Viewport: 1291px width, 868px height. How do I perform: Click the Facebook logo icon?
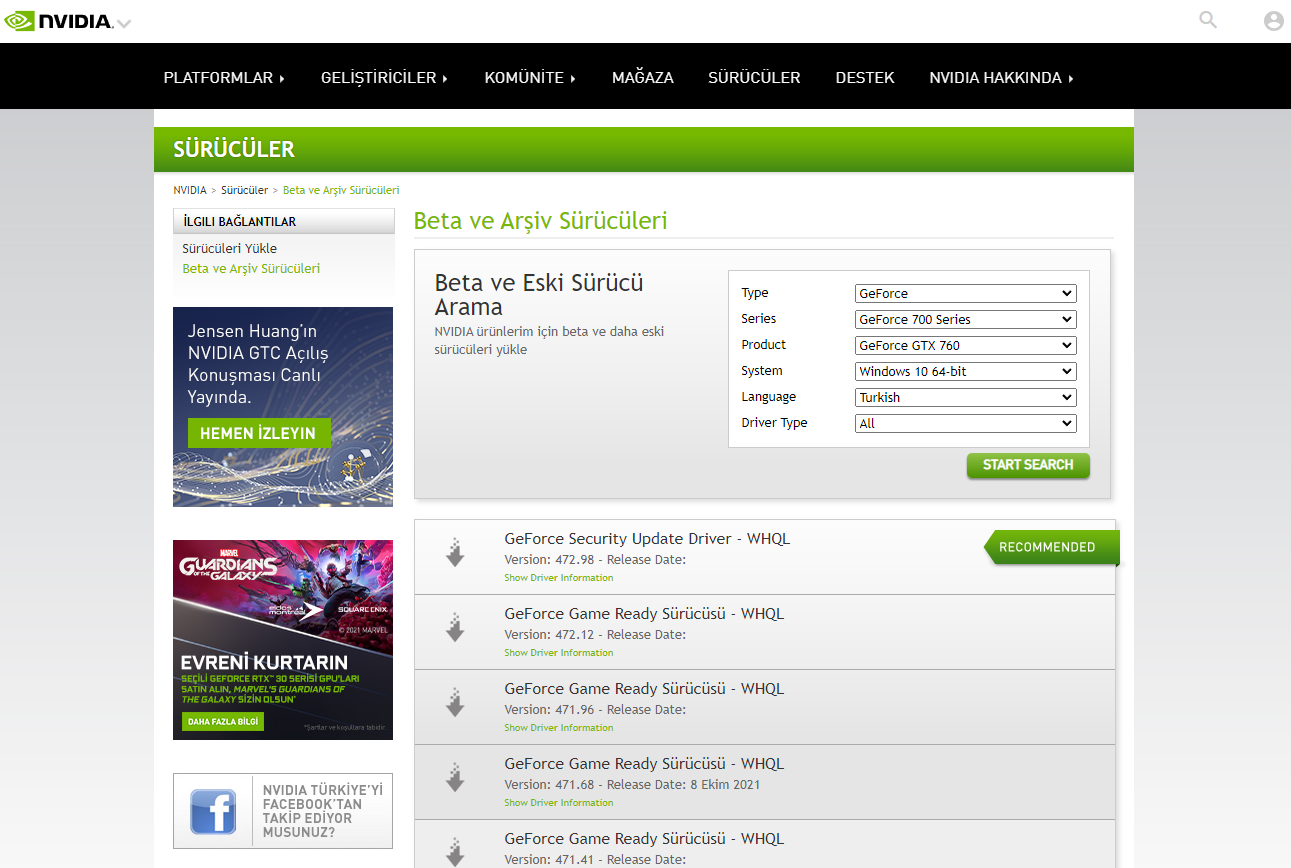213,811
